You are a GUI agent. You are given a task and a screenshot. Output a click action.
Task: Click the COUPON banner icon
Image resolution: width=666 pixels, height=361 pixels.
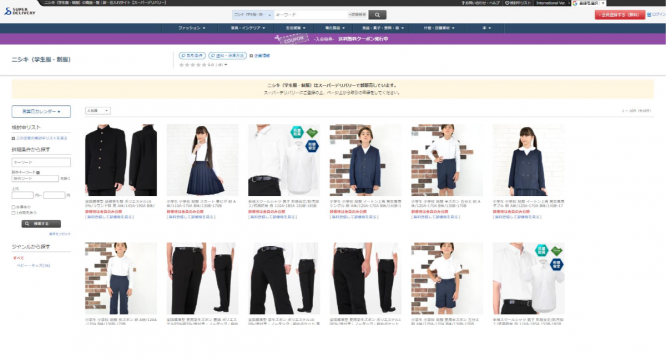(291, 39)
